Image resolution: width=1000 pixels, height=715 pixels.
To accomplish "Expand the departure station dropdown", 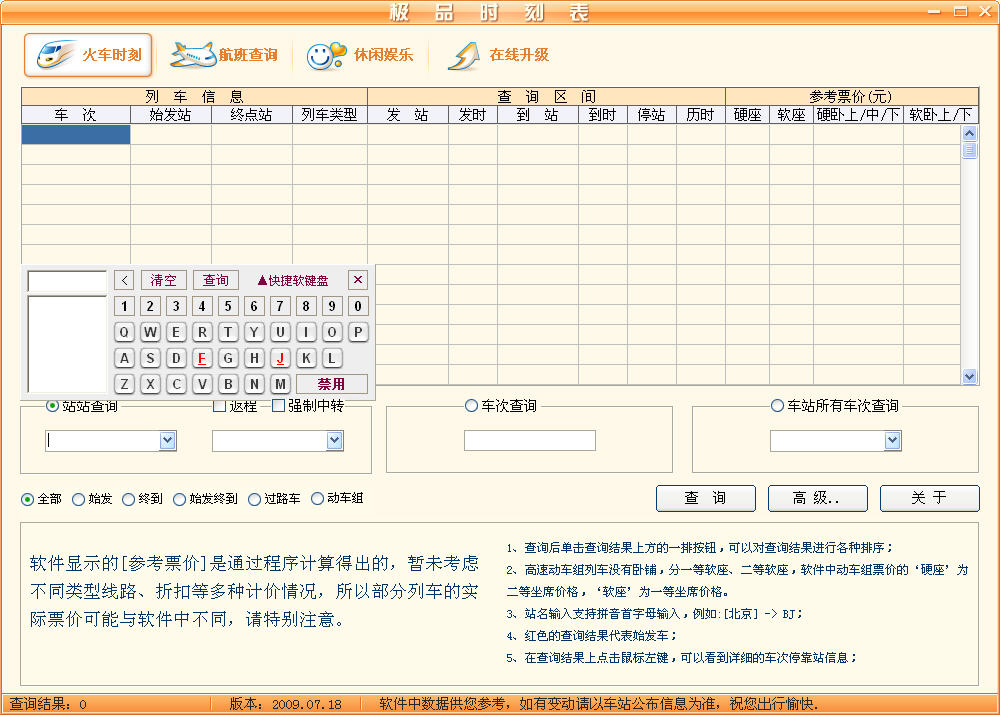I will 167,441.
